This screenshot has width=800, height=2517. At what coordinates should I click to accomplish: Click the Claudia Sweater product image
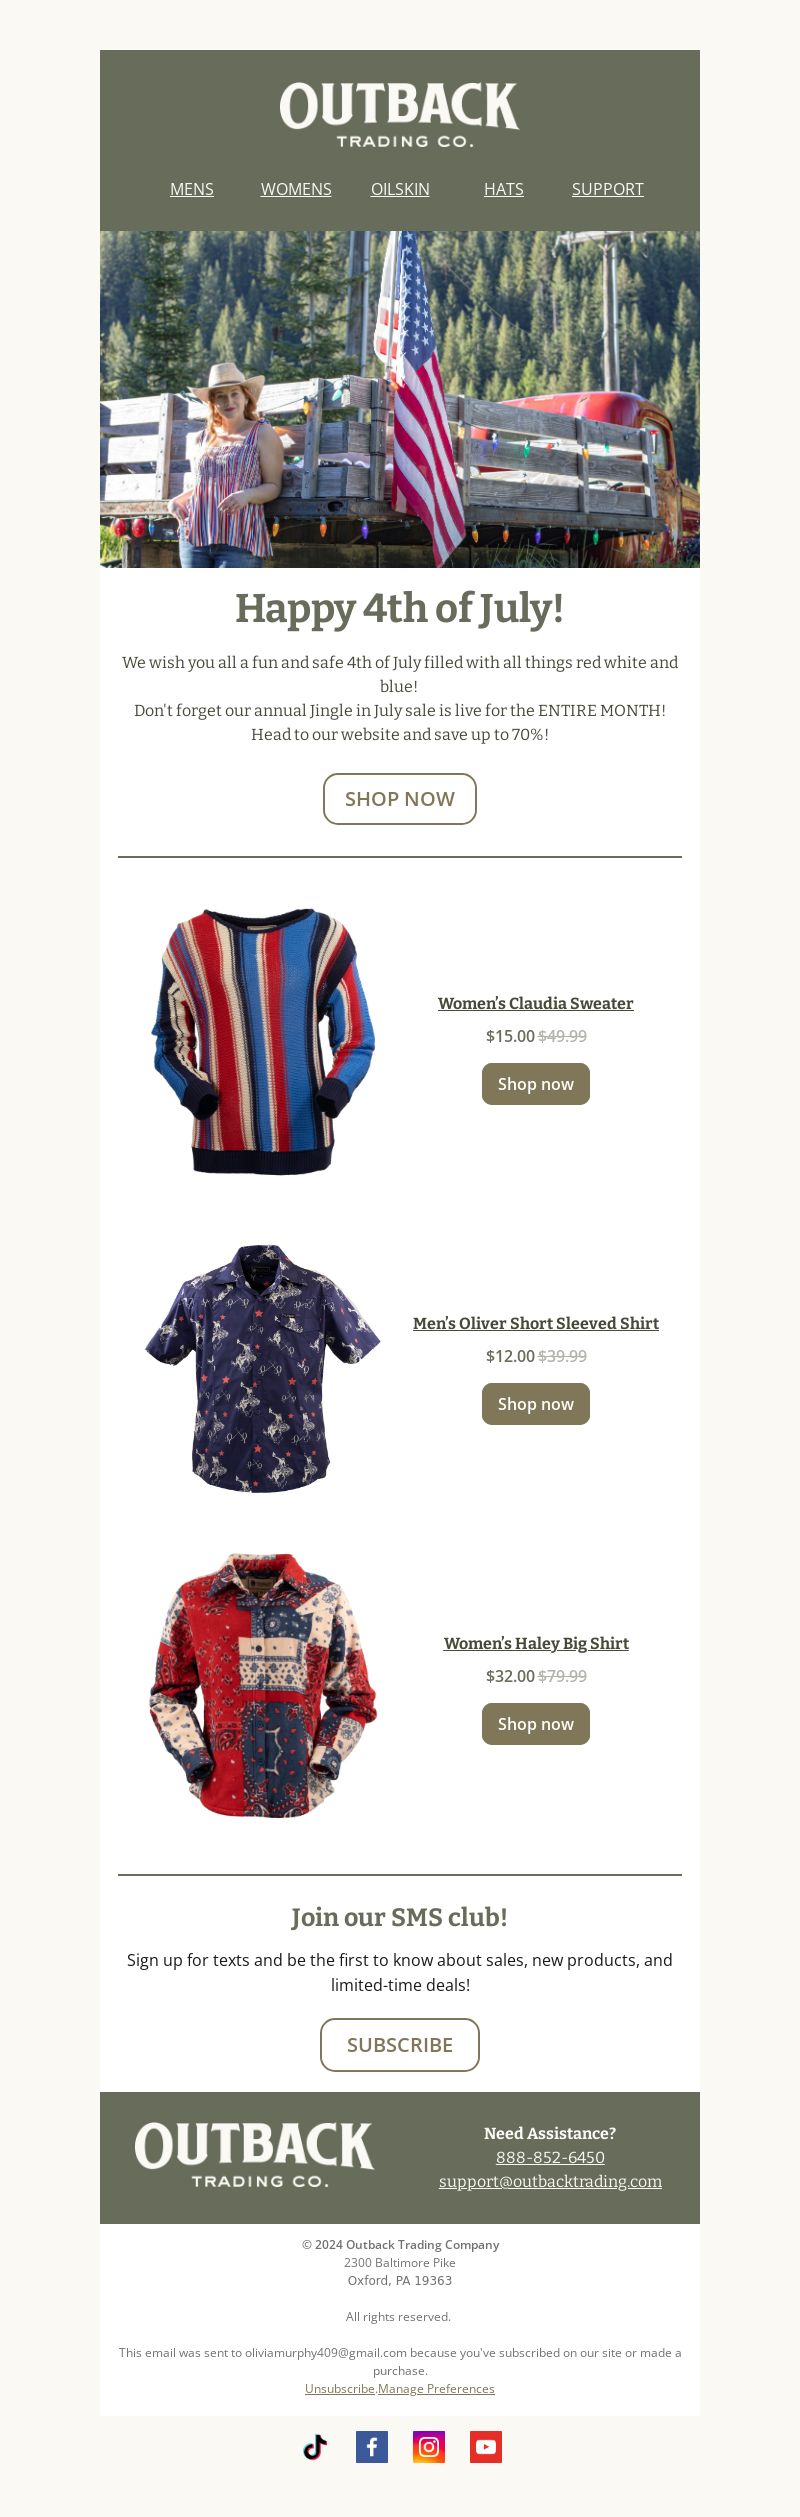[x=264, y=1041]
